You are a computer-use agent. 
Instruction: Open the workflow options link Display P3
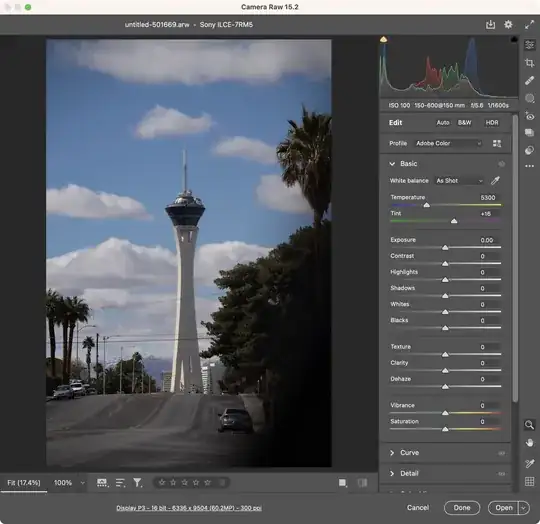pyautogui.click(x=189, y=508)
